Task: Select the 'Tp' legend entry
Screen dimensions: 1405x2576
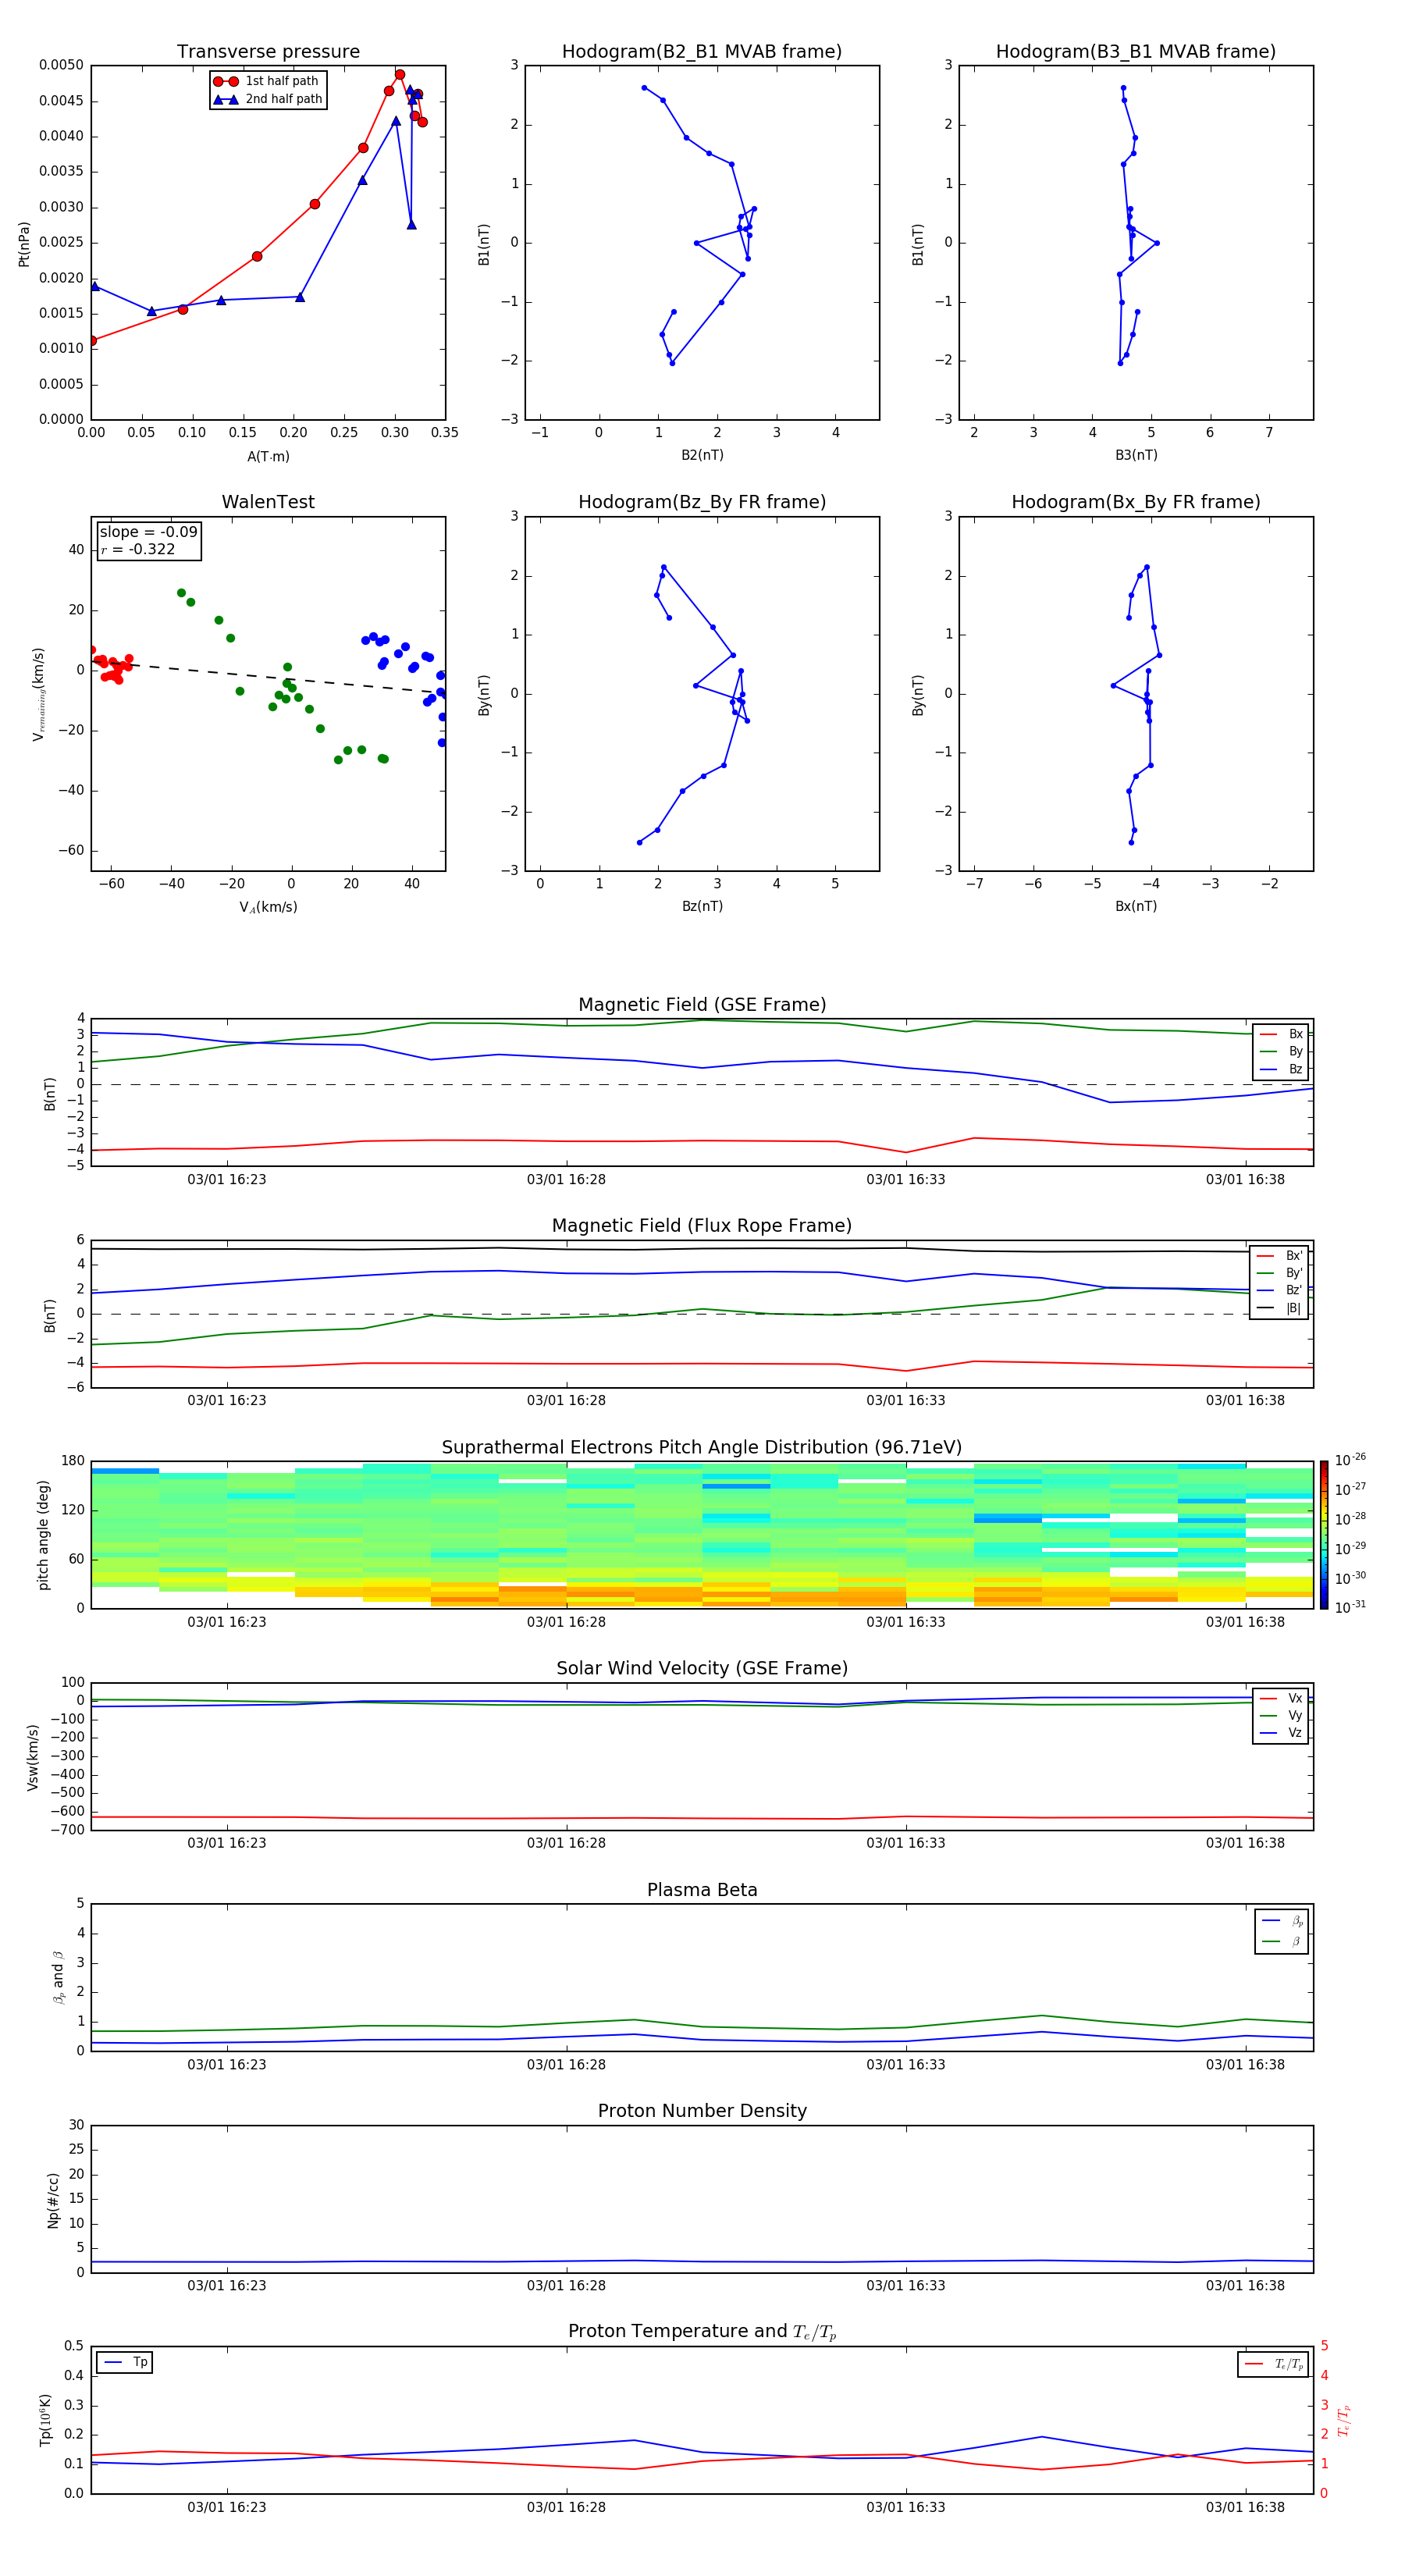Action: pos(126,2362)
